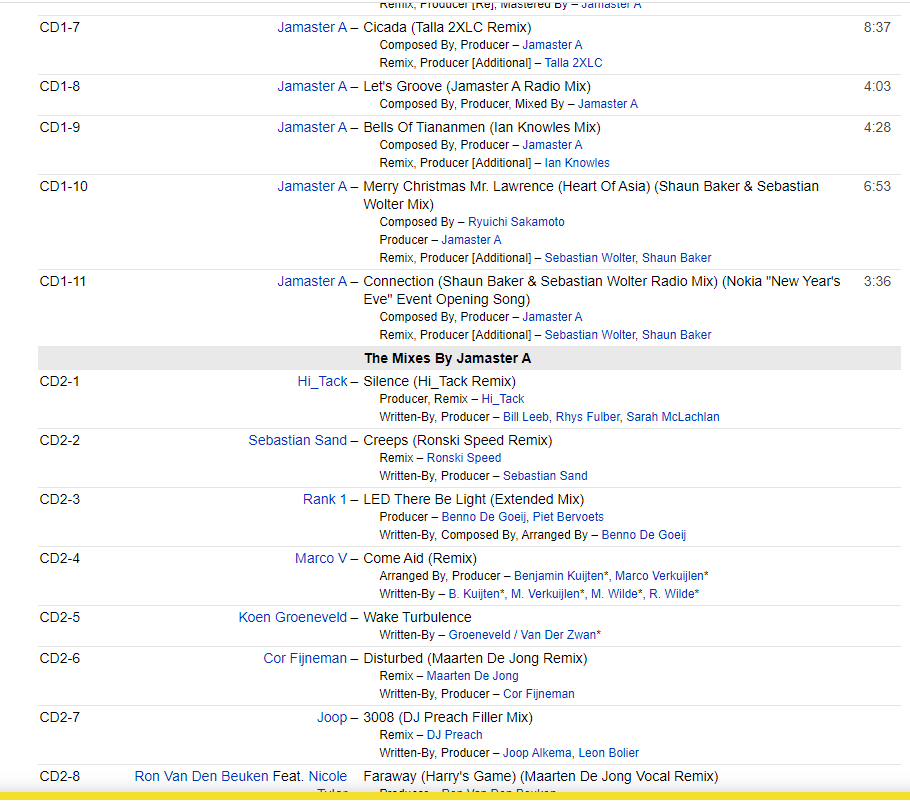This screenshot has height=805, width=910.
Task: Click Benno De Goeij producer credit link
Action: (x=483, y=517)
